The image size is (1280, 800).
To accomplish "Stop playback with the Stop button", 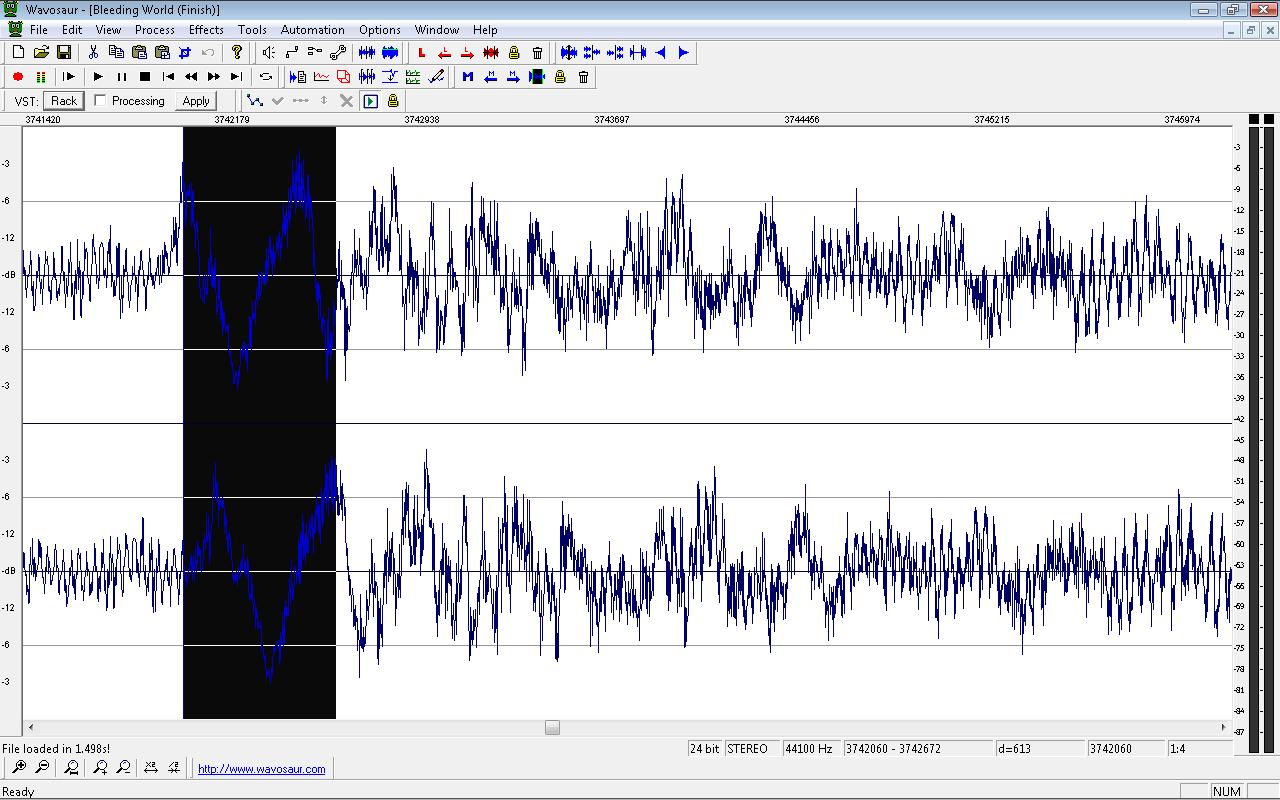I will (144, 77).
